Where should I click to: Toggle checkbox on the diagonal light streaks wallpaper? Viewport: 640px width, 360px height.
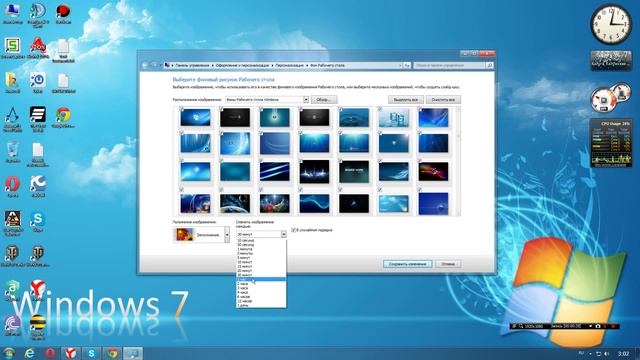pyautogui.click(x=261, y=161)
